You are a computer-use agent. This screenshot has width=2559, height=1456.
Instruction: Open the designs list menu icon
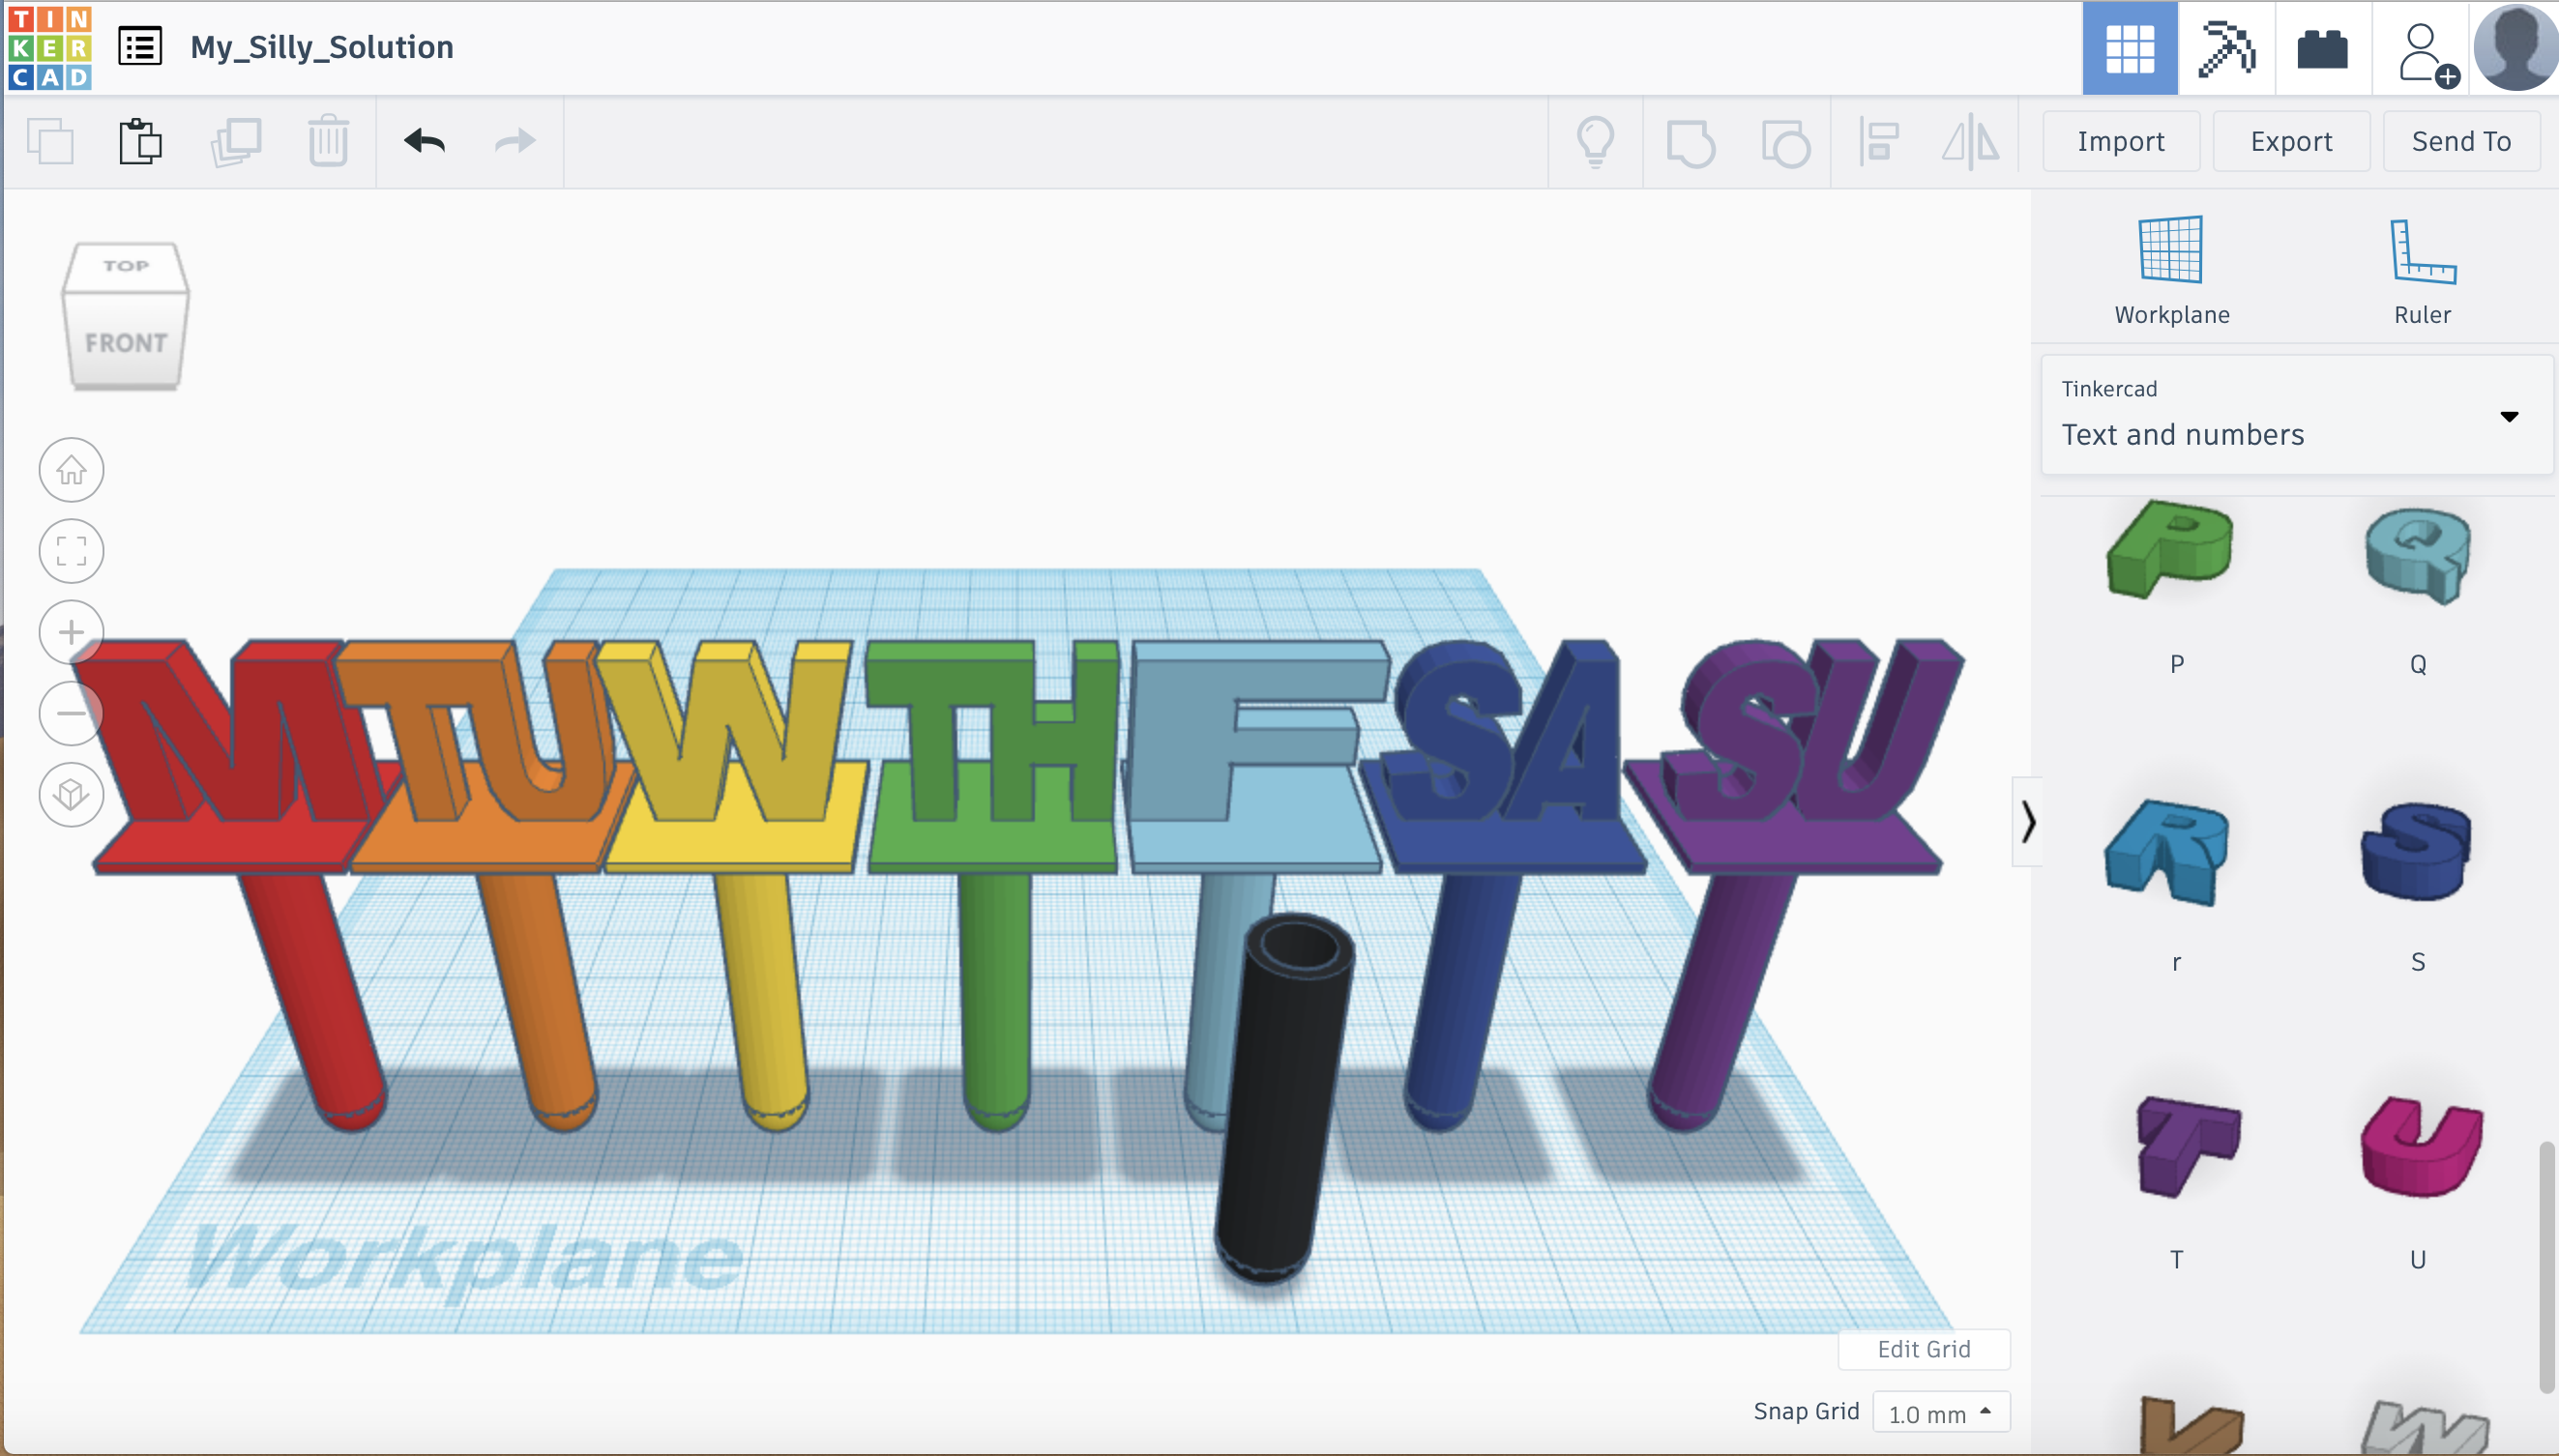point(140,46)
